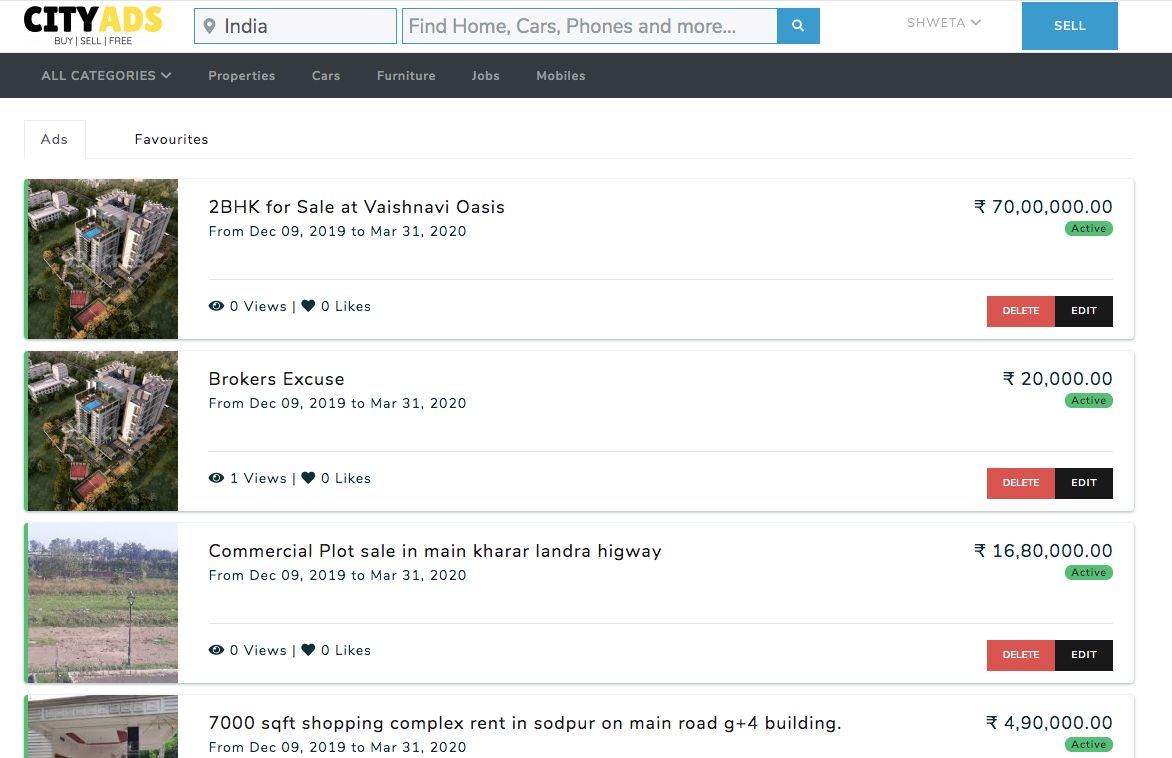
Task: Click the Active badge on the 2BHK ad
Action: (x=1088, y=229)
